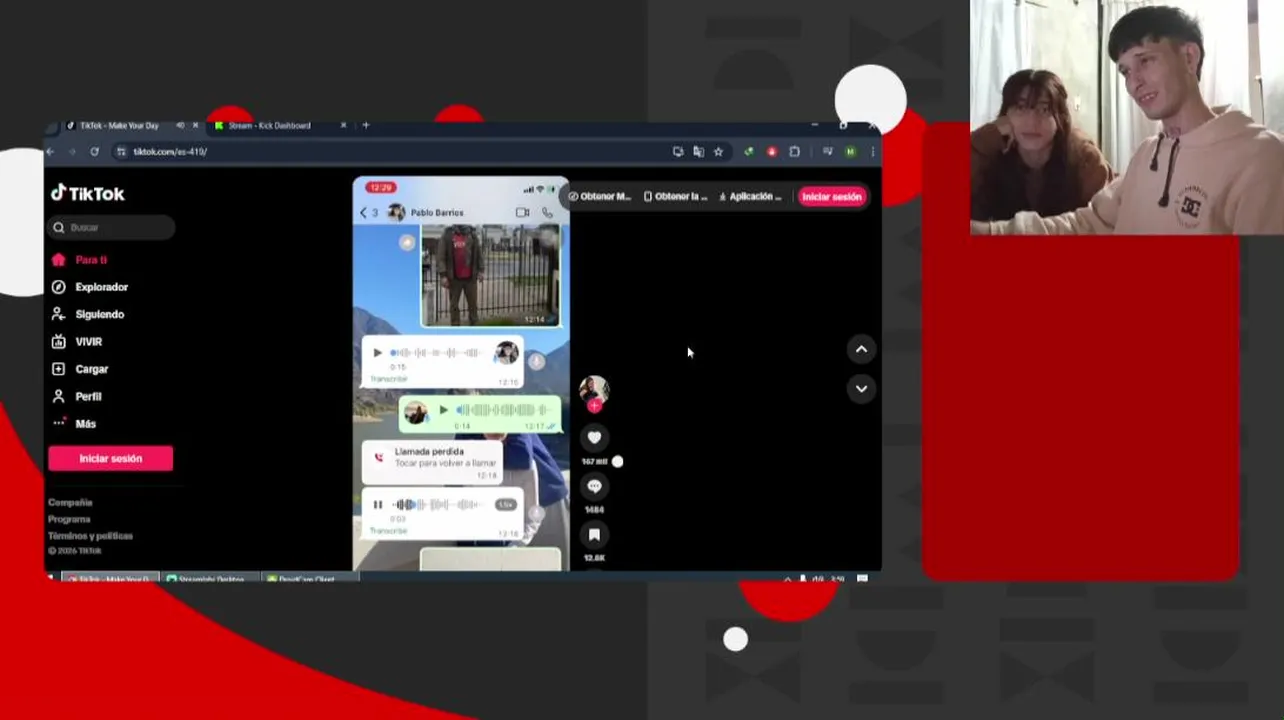
Task: Click the browser forward arrow
Action: click(x=72, y=152)
